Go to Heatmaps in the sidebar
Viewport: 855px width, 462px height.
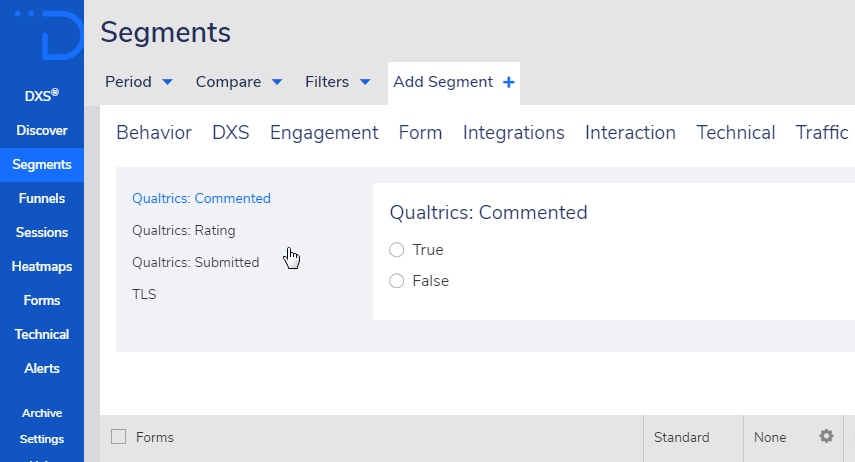[x=42, y=266]
